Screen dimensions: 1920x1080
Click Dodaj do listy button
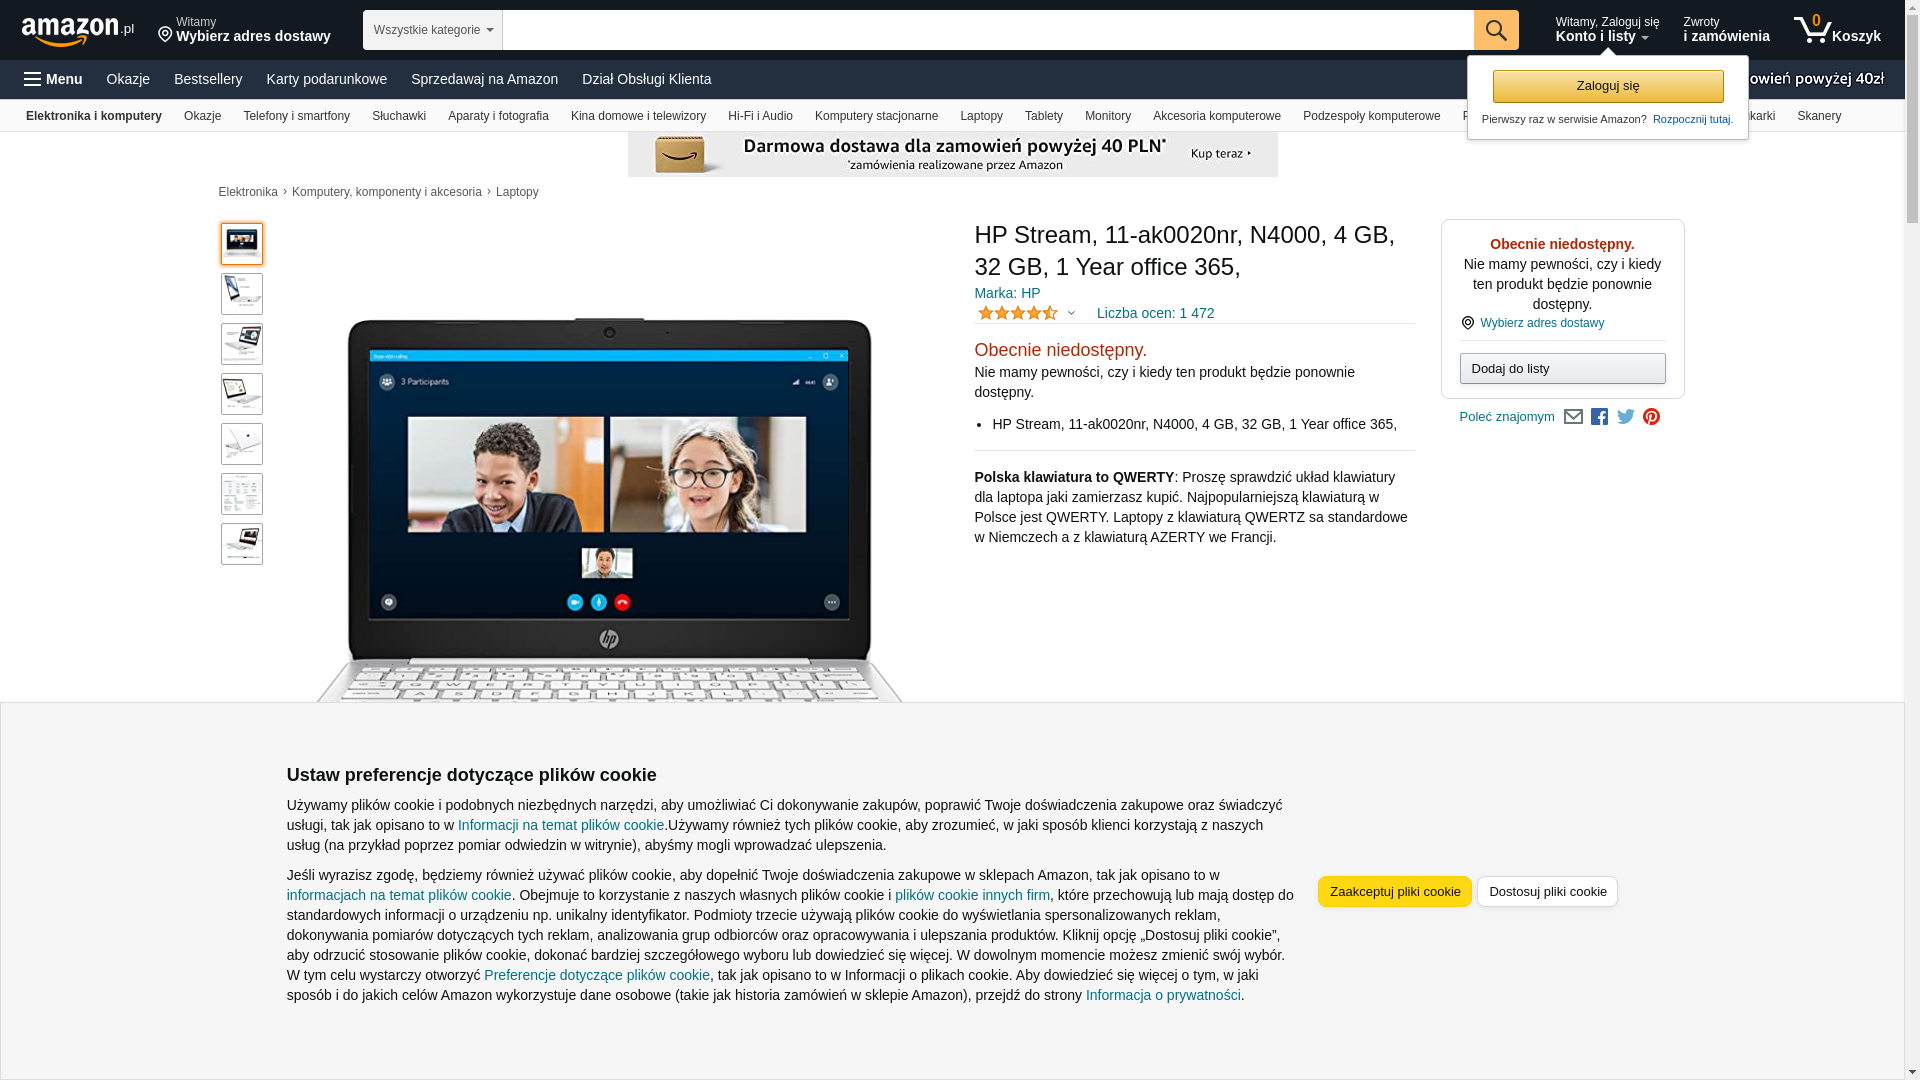[x=1561, y=369]
